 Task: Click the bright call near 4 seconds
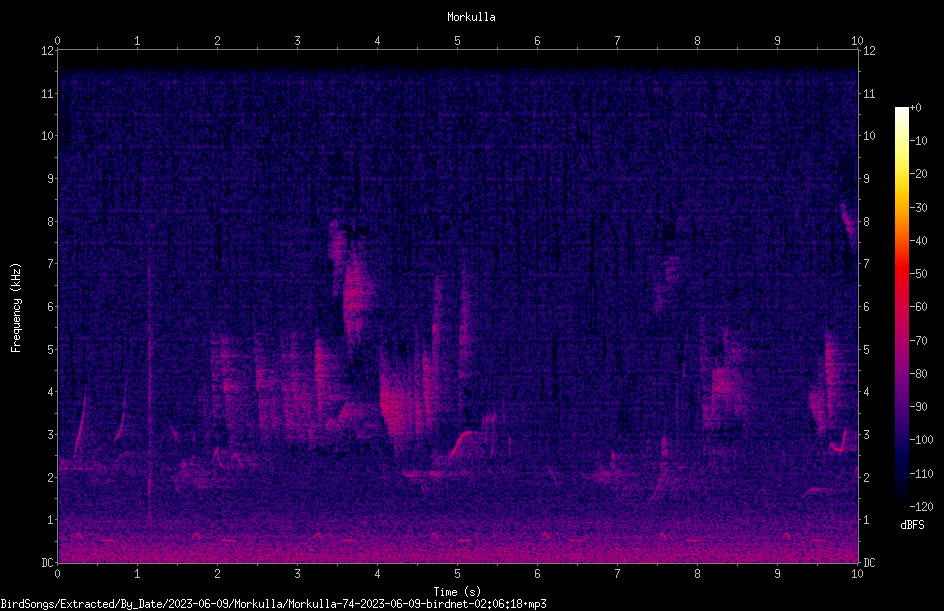(393, 405)
